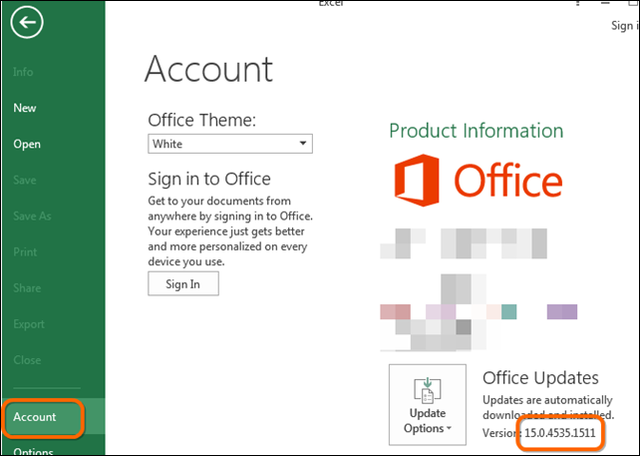
Task: Click the Office Updates heading
Action: click(x=540, y=378)
